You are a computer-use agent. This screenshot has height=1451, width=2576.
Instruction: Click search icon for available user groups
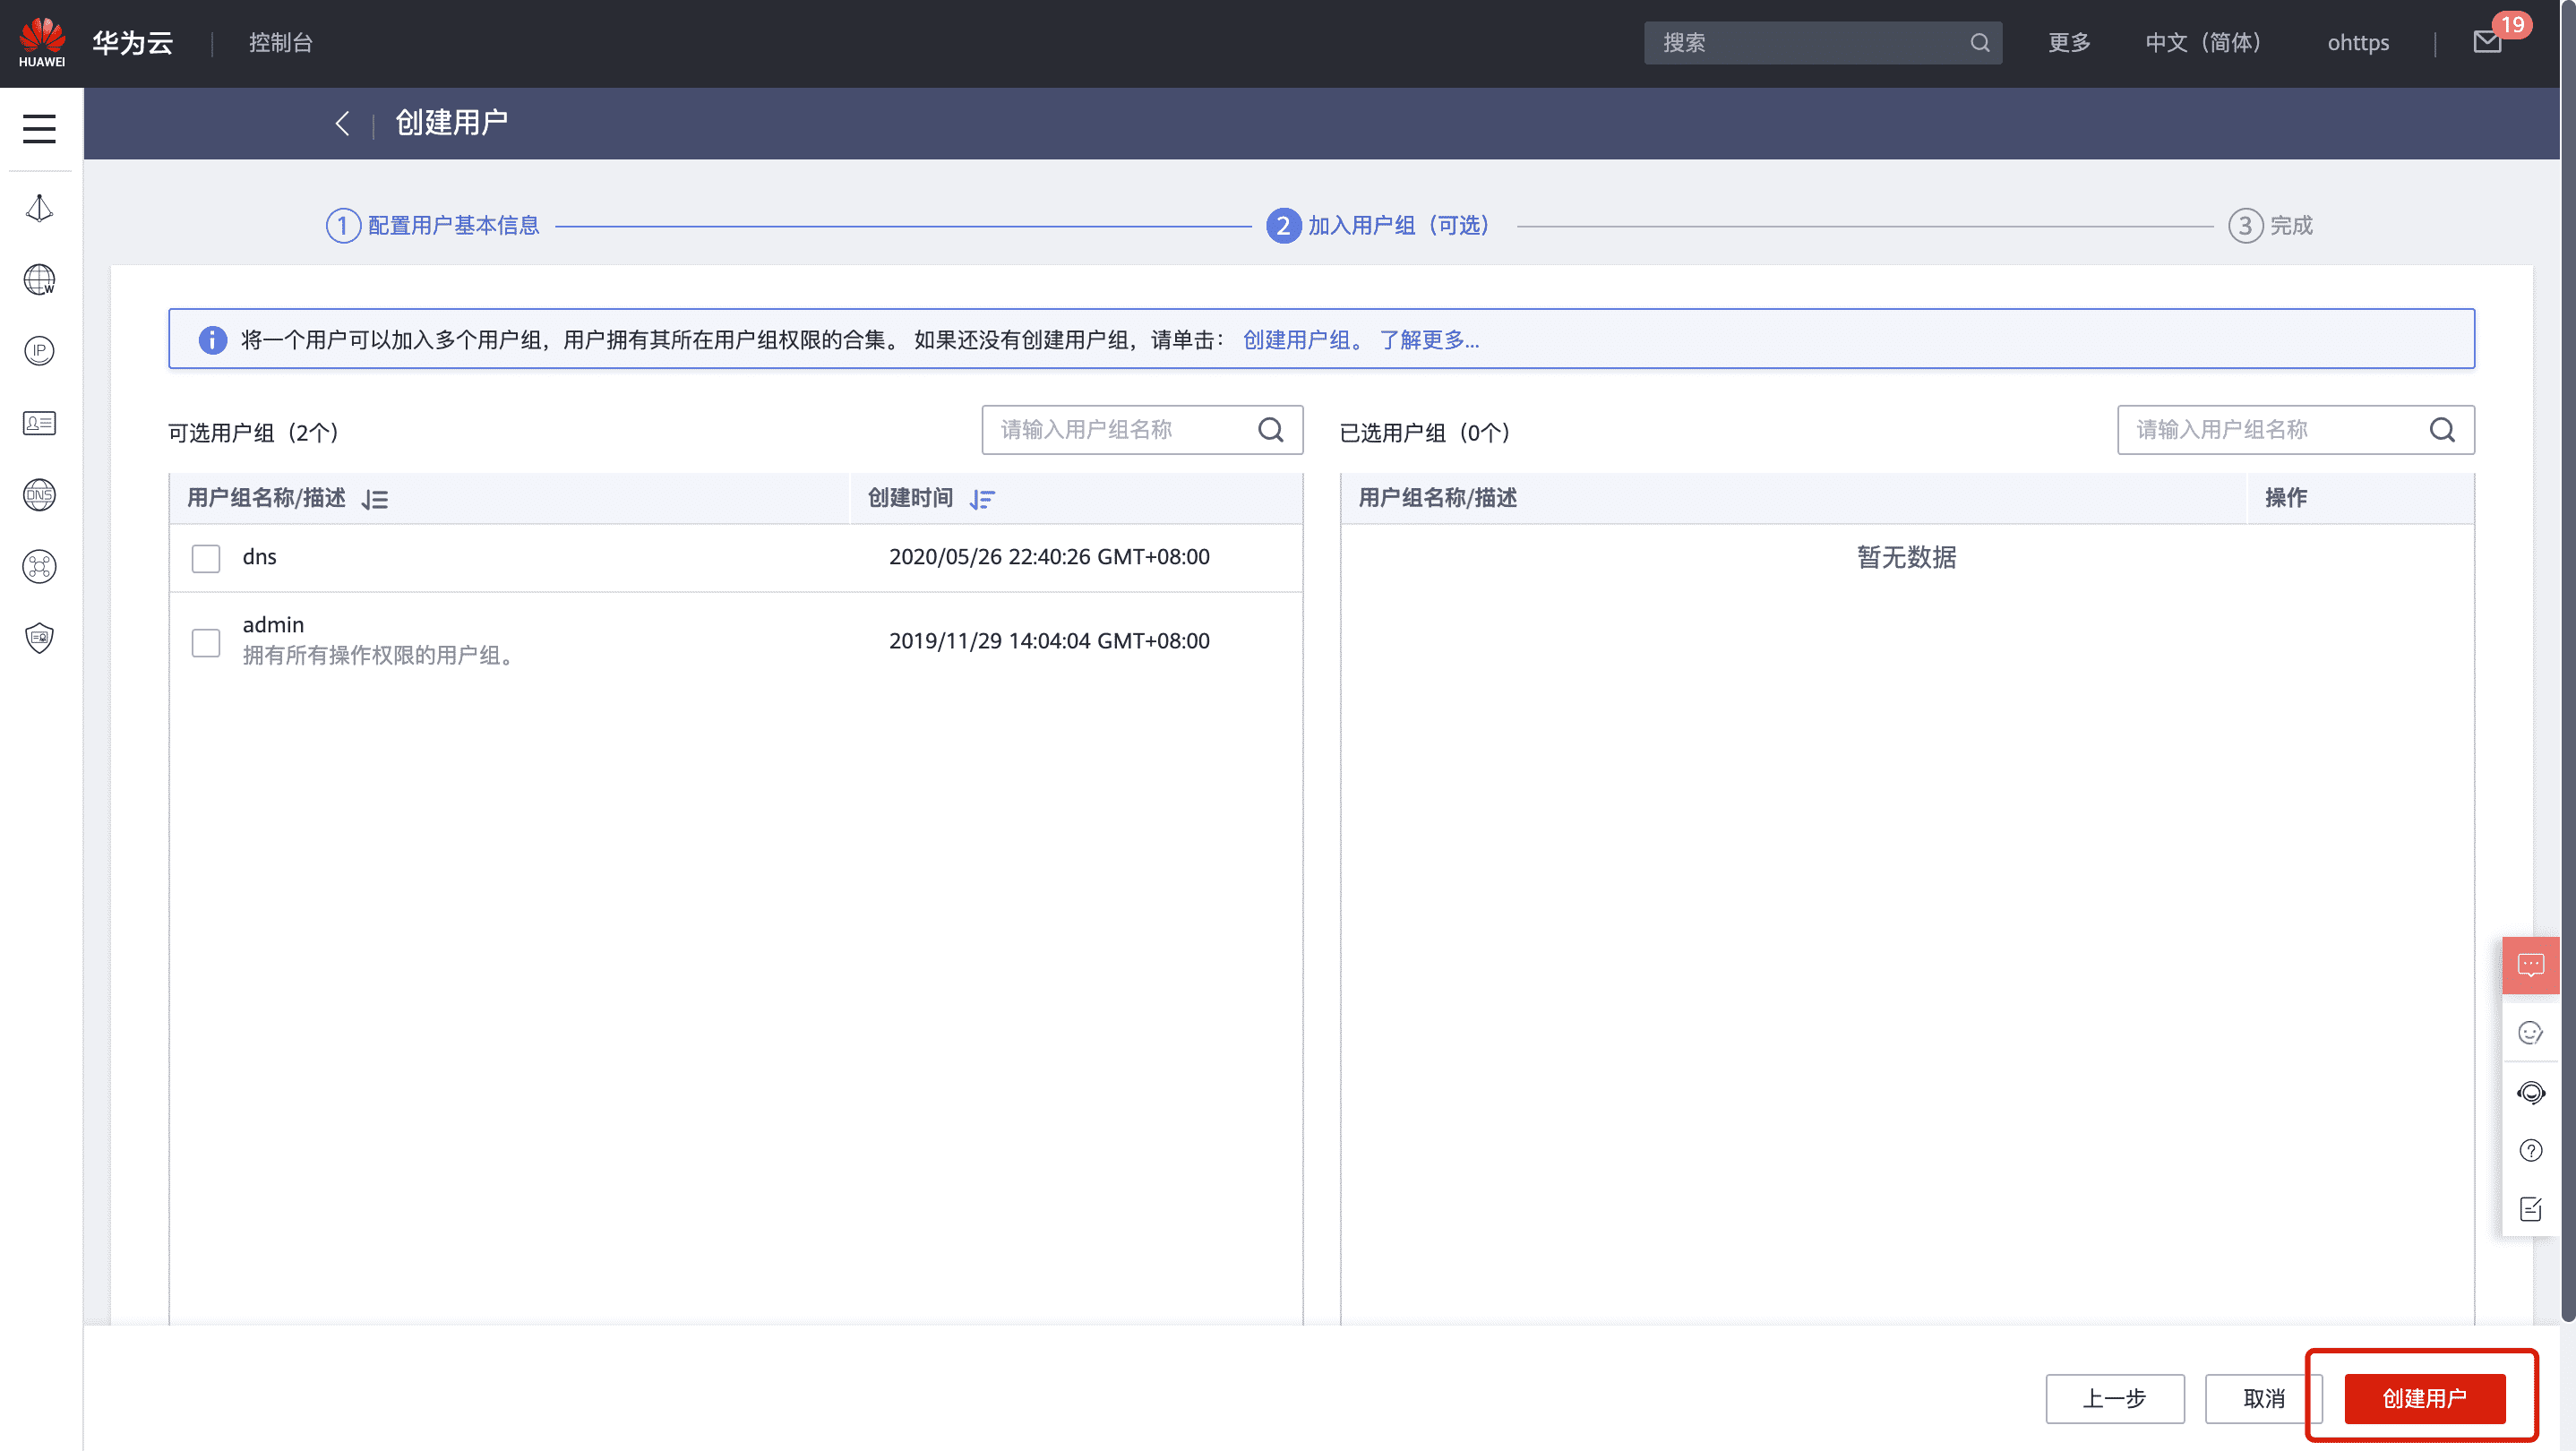pos(1270,430)
